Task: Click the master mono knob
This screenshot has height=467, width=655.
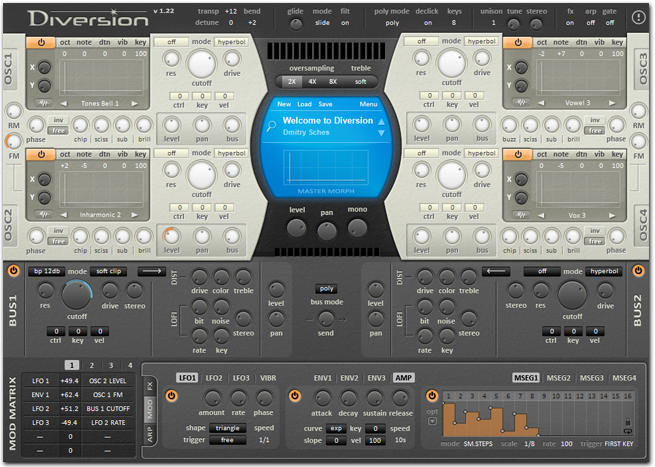Action: tap(358, 228)
